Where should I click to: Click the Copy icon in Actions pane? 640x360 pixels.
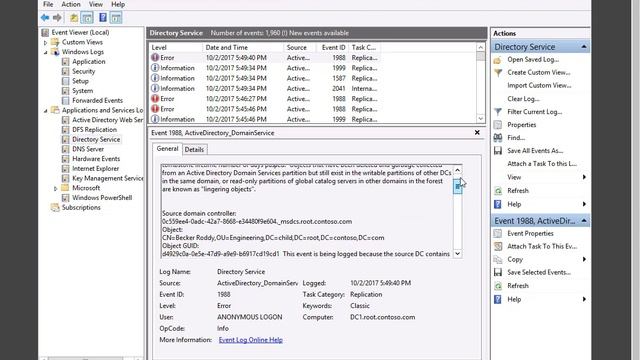[x=498, y=260]
